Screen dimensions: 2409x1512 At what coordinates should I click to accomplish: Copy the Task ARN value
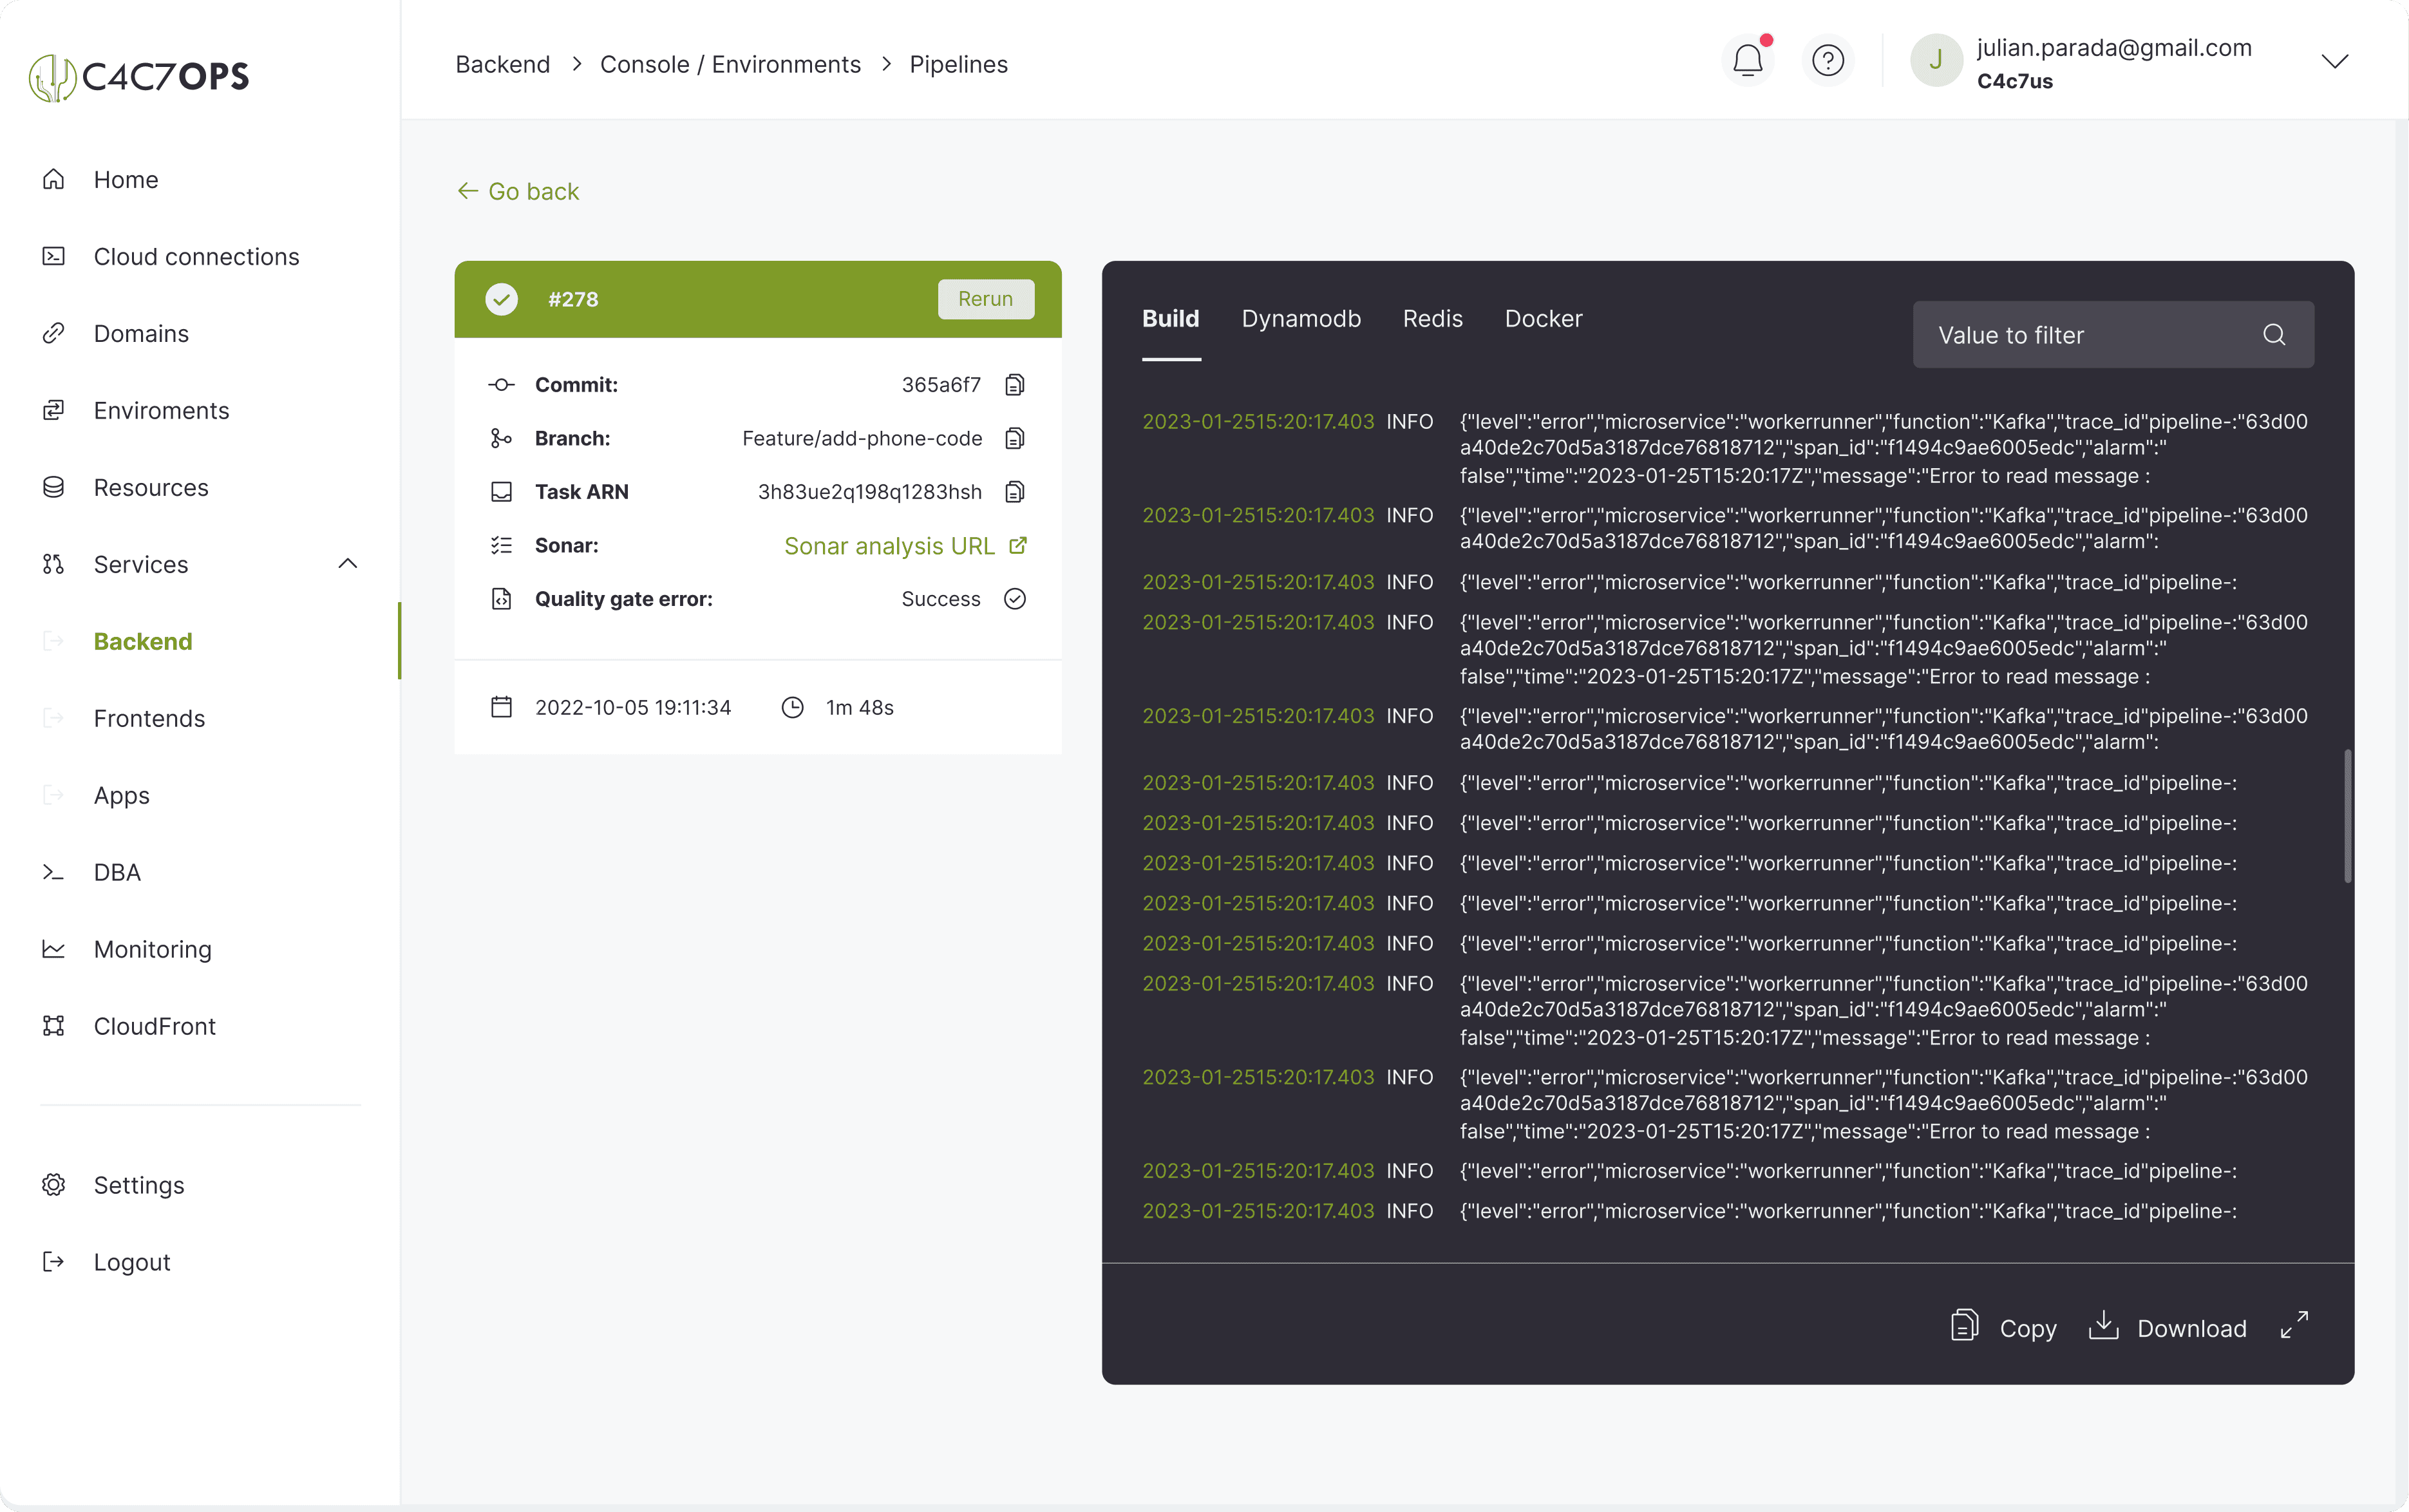tap(1014, 491)
